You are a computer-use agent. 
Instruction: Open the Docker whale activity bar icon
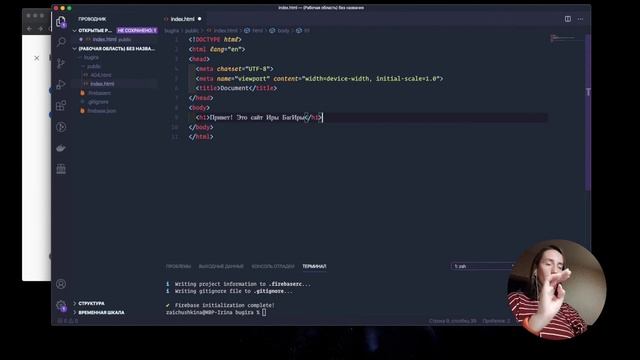tap(61, 148)
